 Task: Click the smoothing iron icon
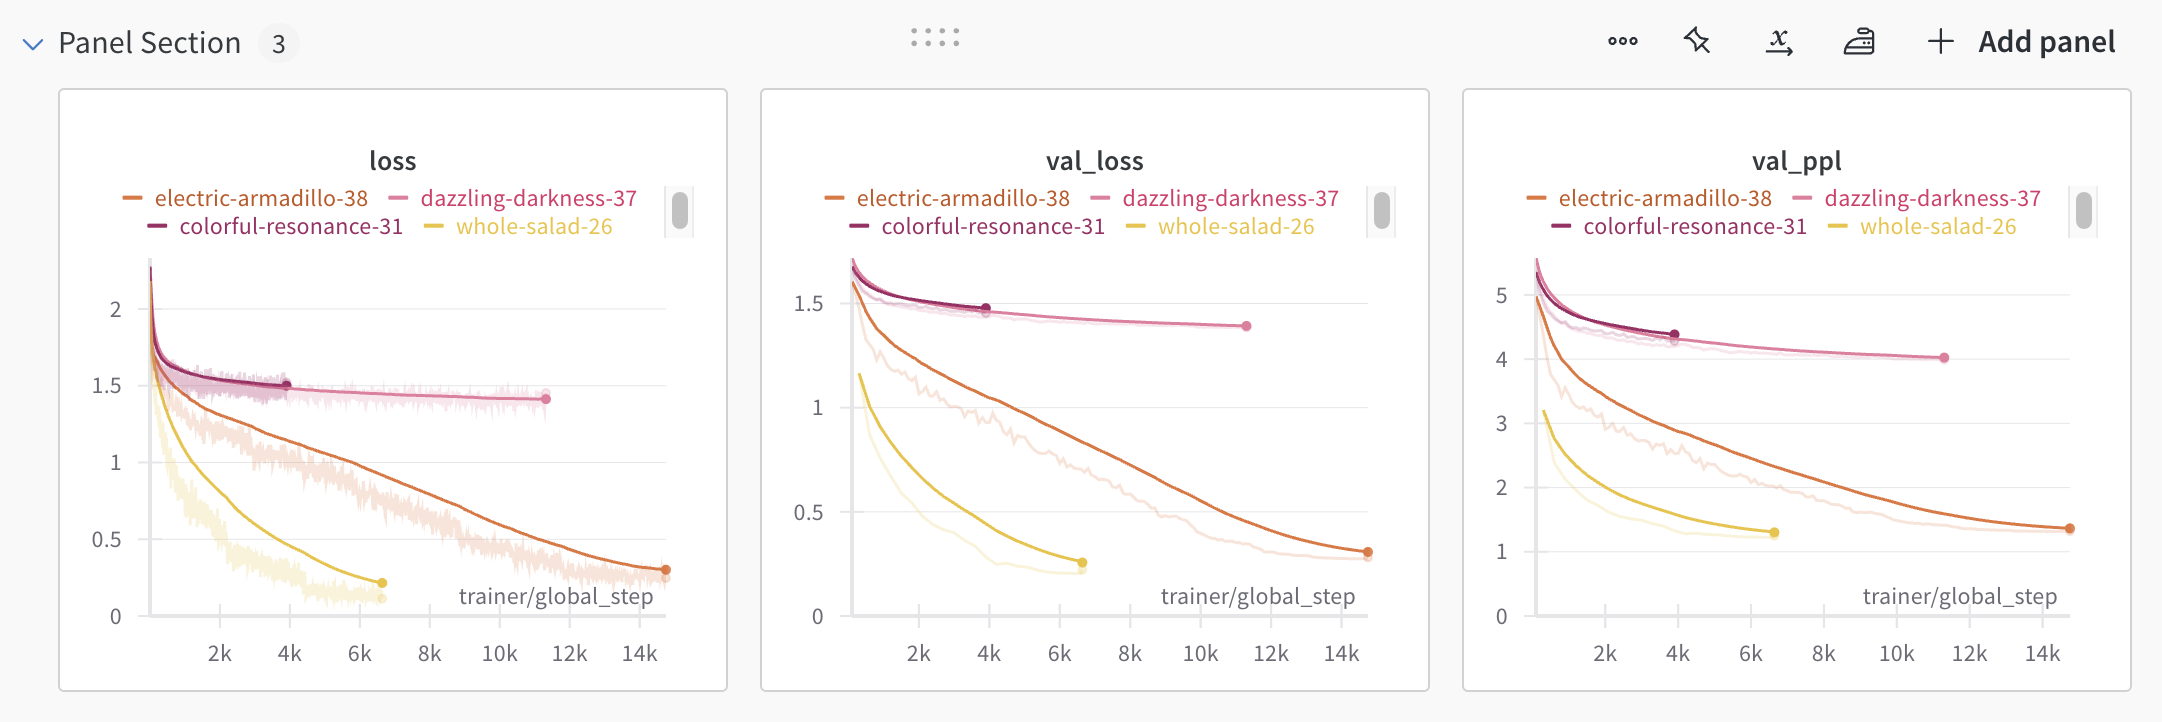(x=1859, y=42)
